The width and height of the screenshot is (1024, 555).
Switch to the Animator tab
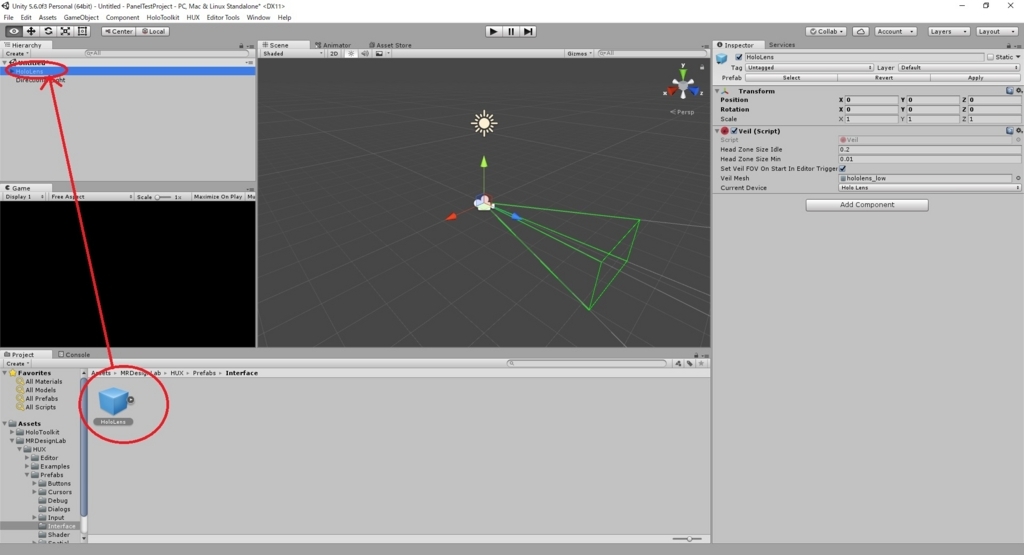click(333, 45)
